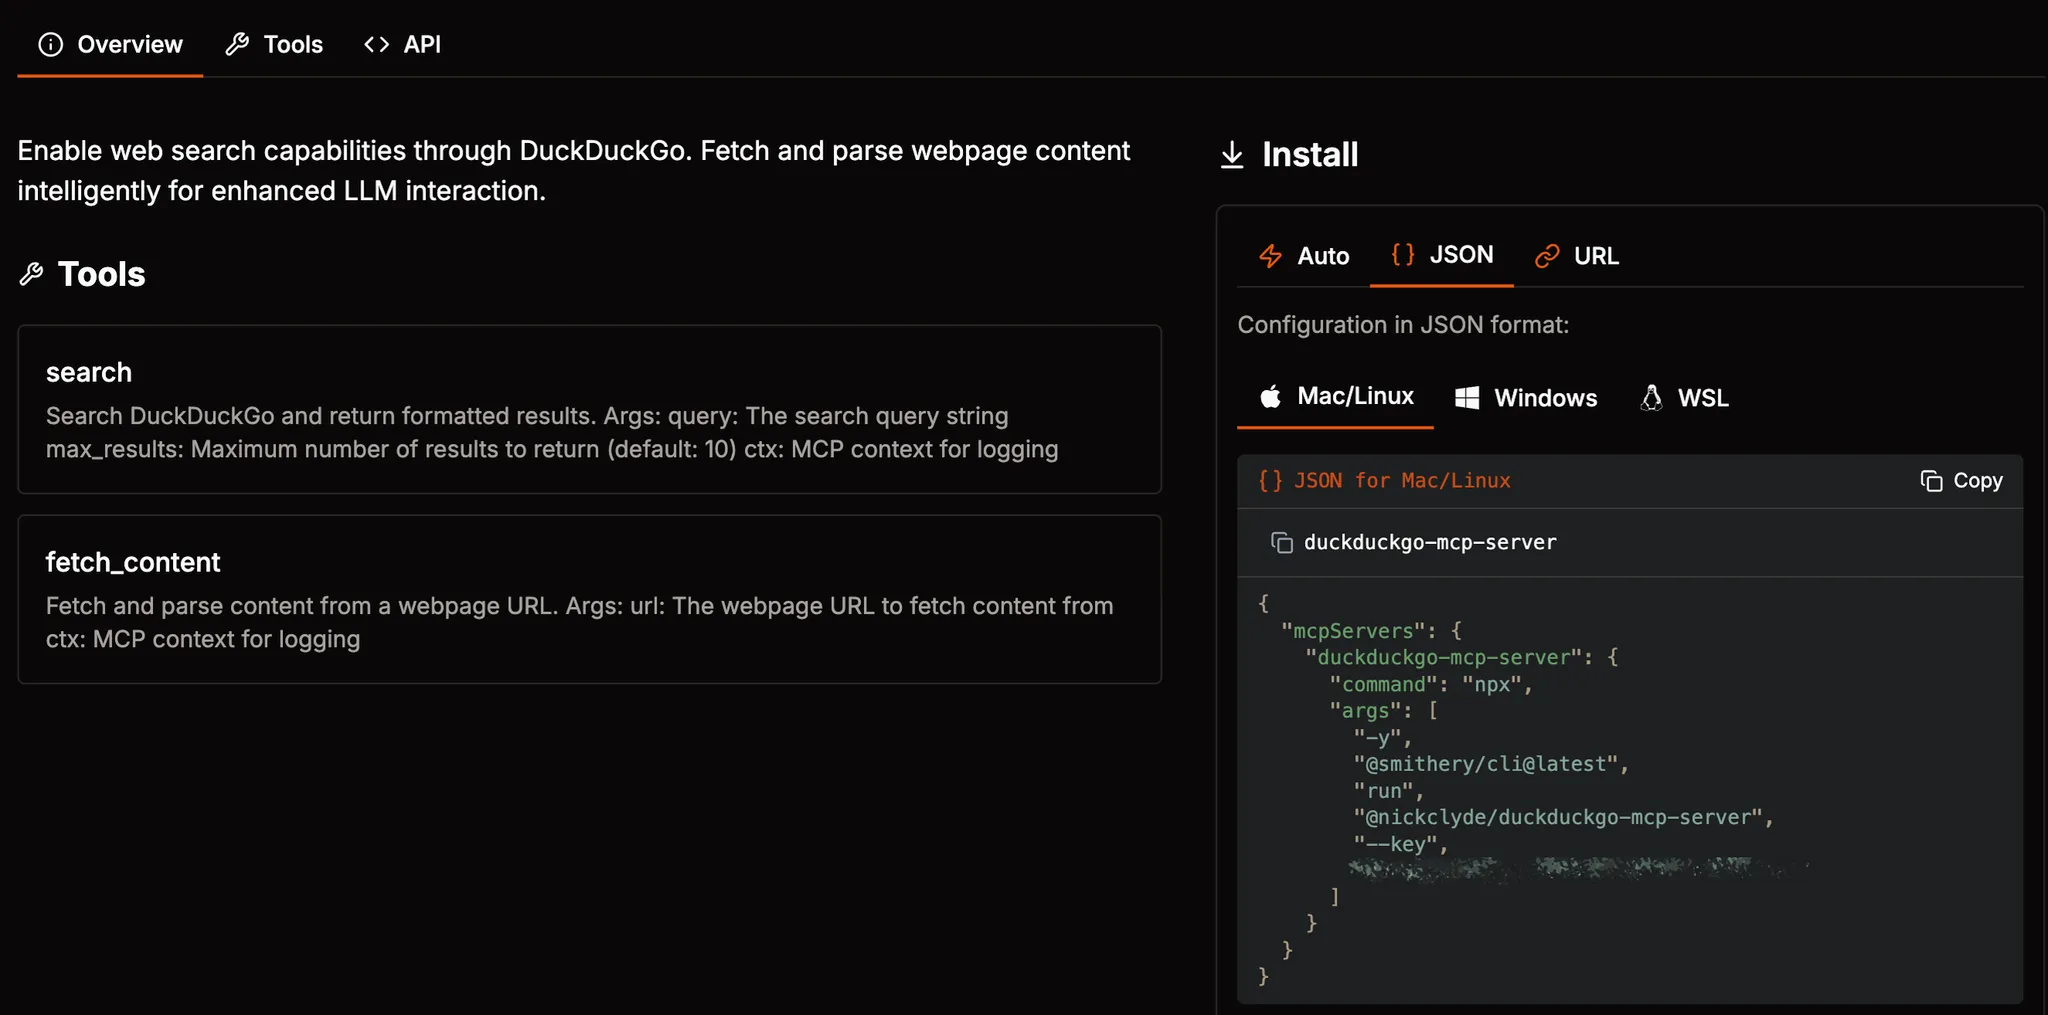Click the copy icon in Copy button
Viewport: 2048px width, 1015px height.
point(1931,481)
